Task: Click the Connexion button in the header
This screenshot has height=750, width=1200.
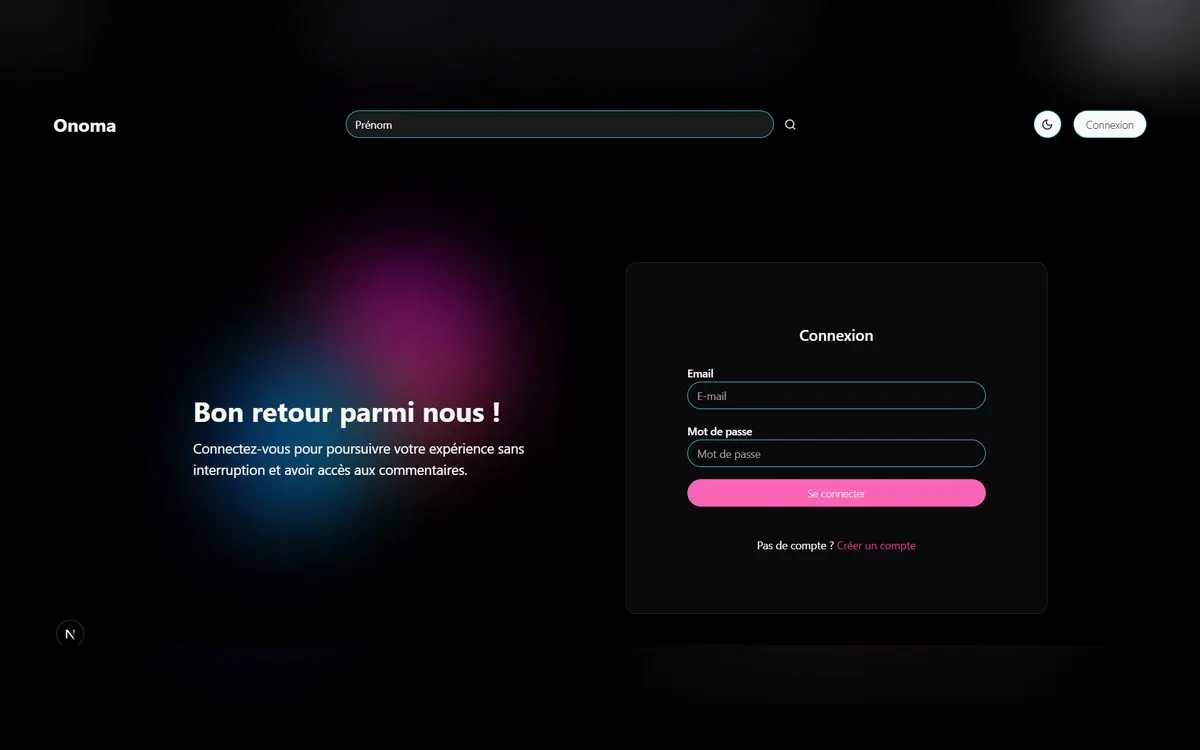Action: click(1110, 125)
